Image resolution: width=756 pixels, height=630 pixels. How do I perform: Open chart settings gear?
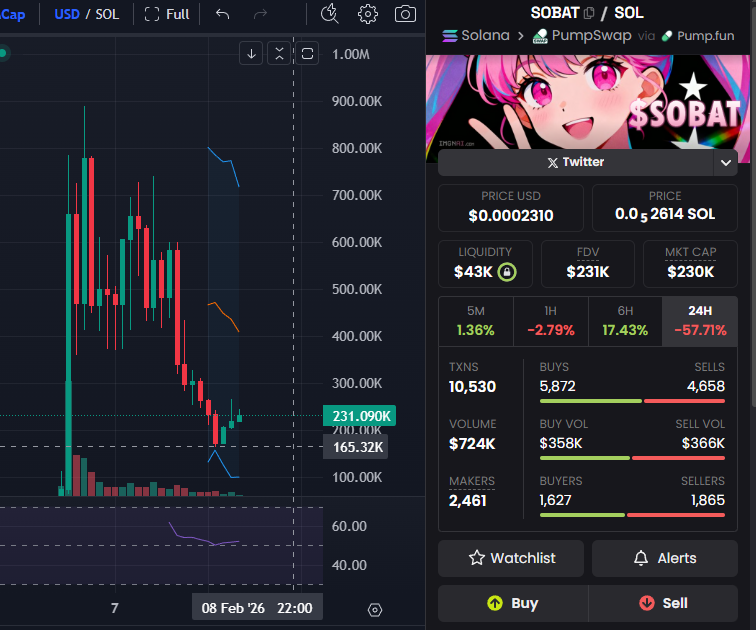367,14
